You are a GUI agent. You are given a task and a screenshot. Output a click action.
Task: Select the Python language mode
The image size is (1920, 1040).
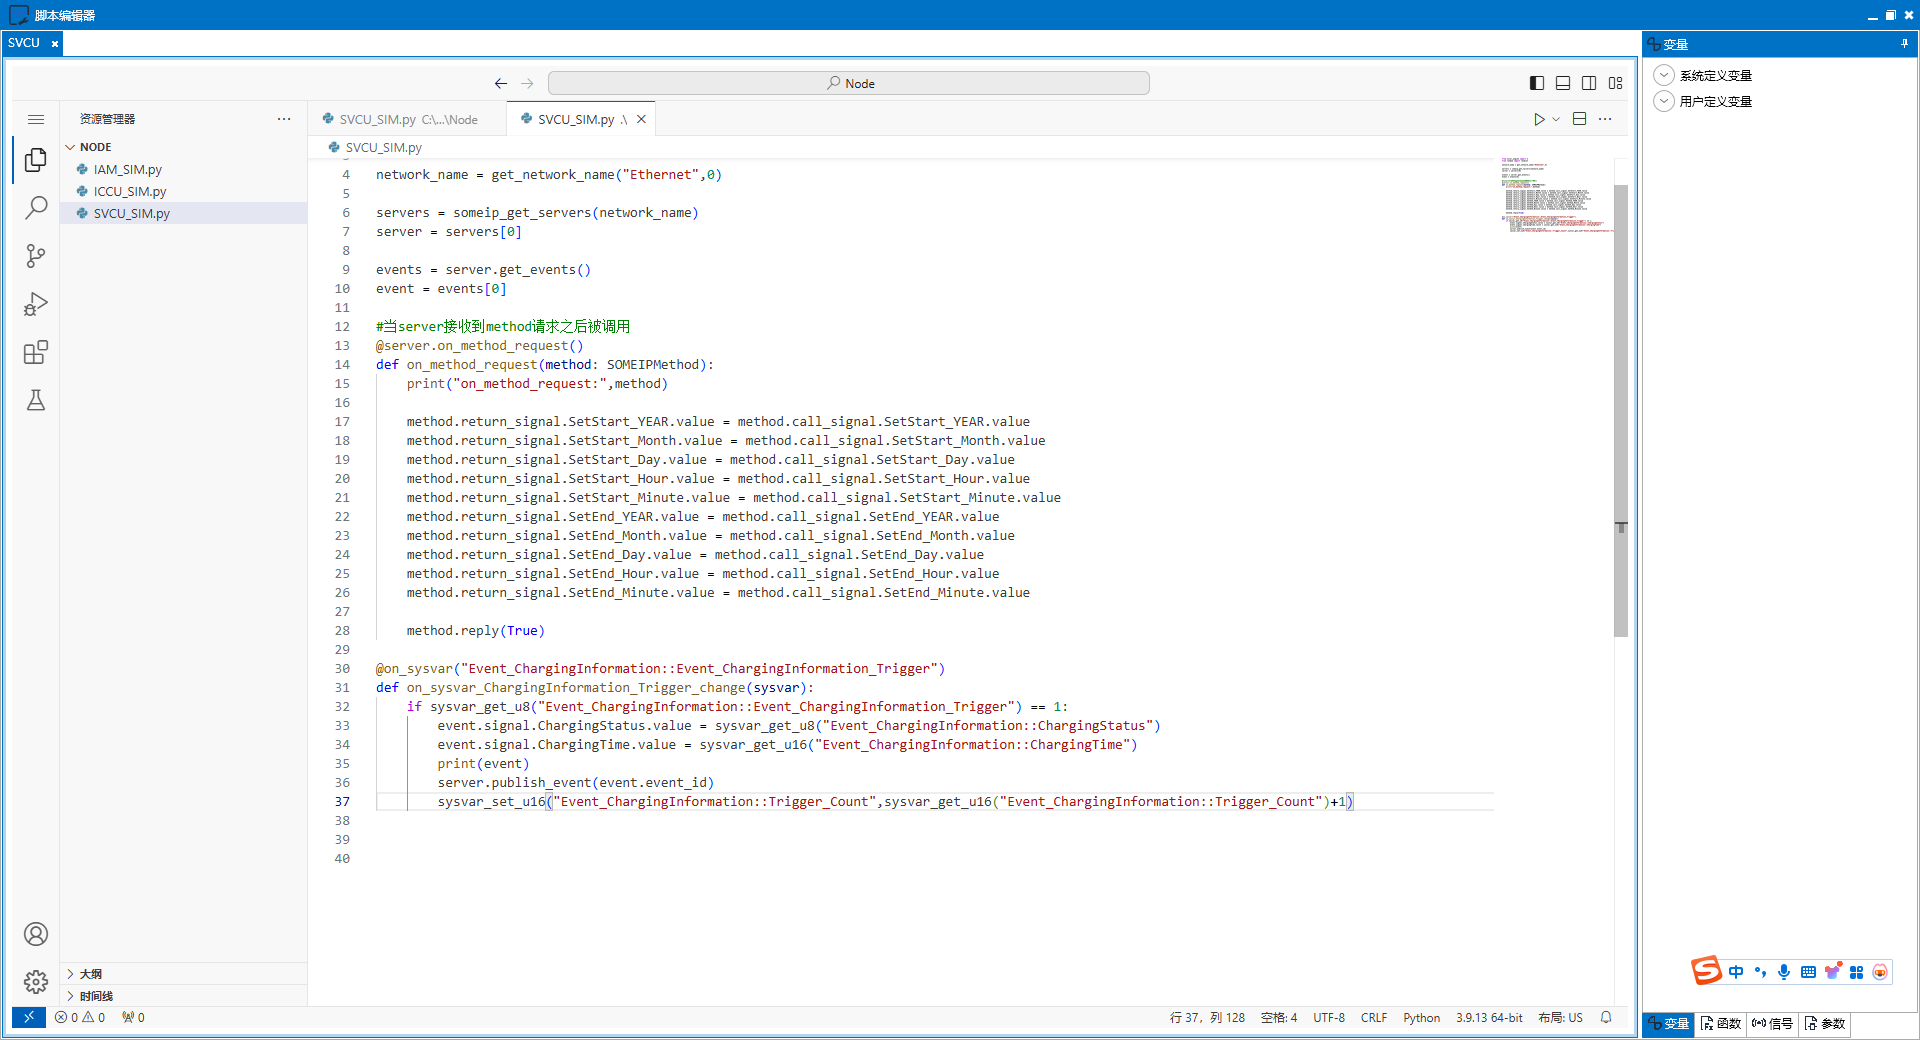point(1421,1017)
